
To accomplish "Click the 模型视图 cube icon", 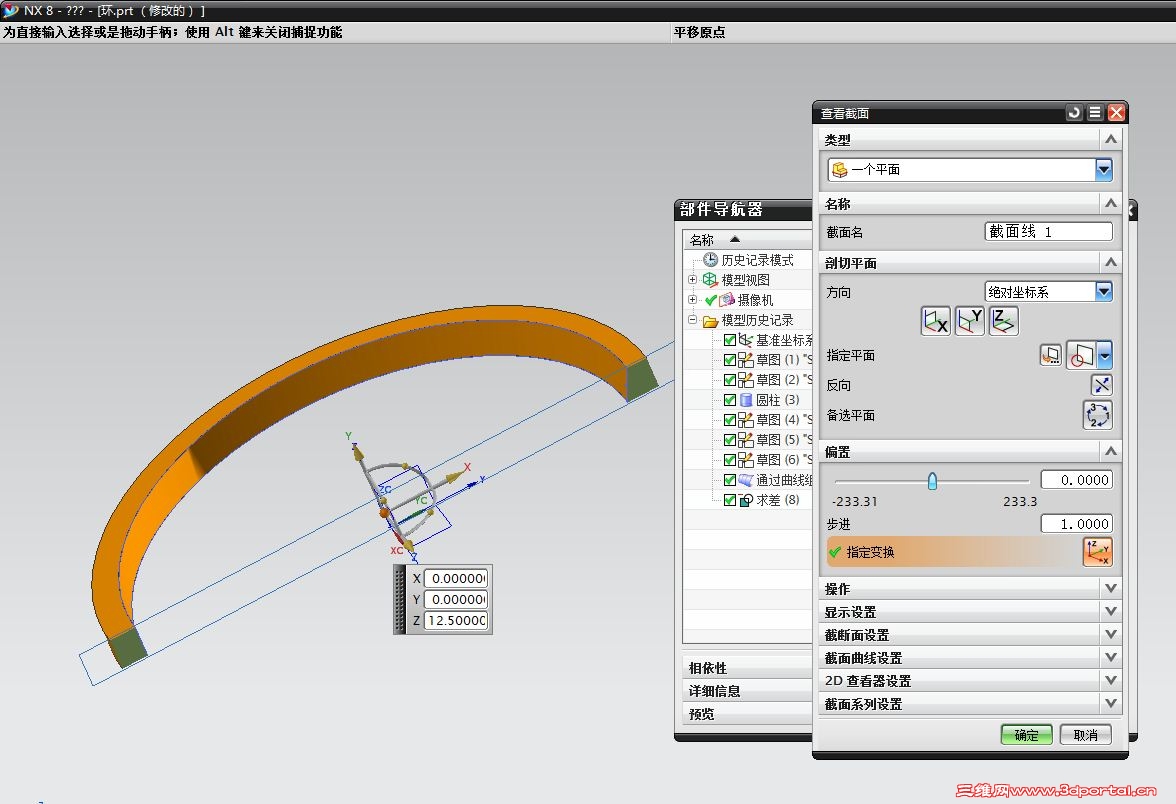I will coord(710,280).
